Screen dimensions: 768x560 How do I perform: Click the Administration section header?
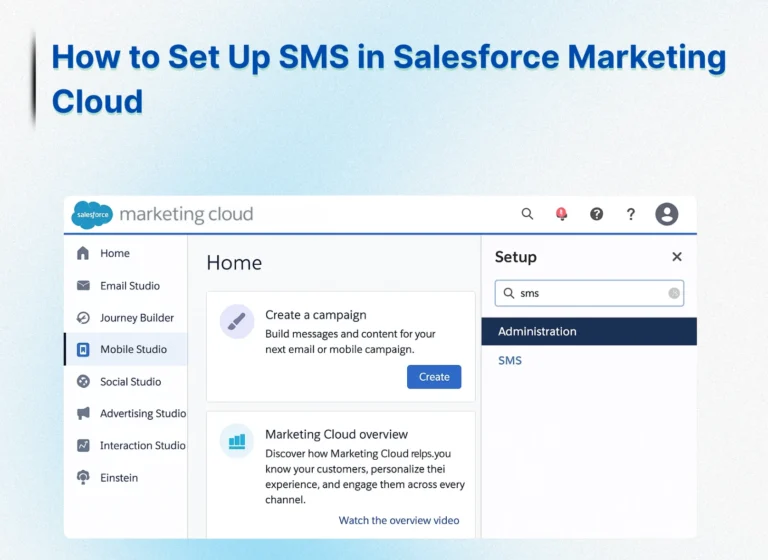click(589, 331)
